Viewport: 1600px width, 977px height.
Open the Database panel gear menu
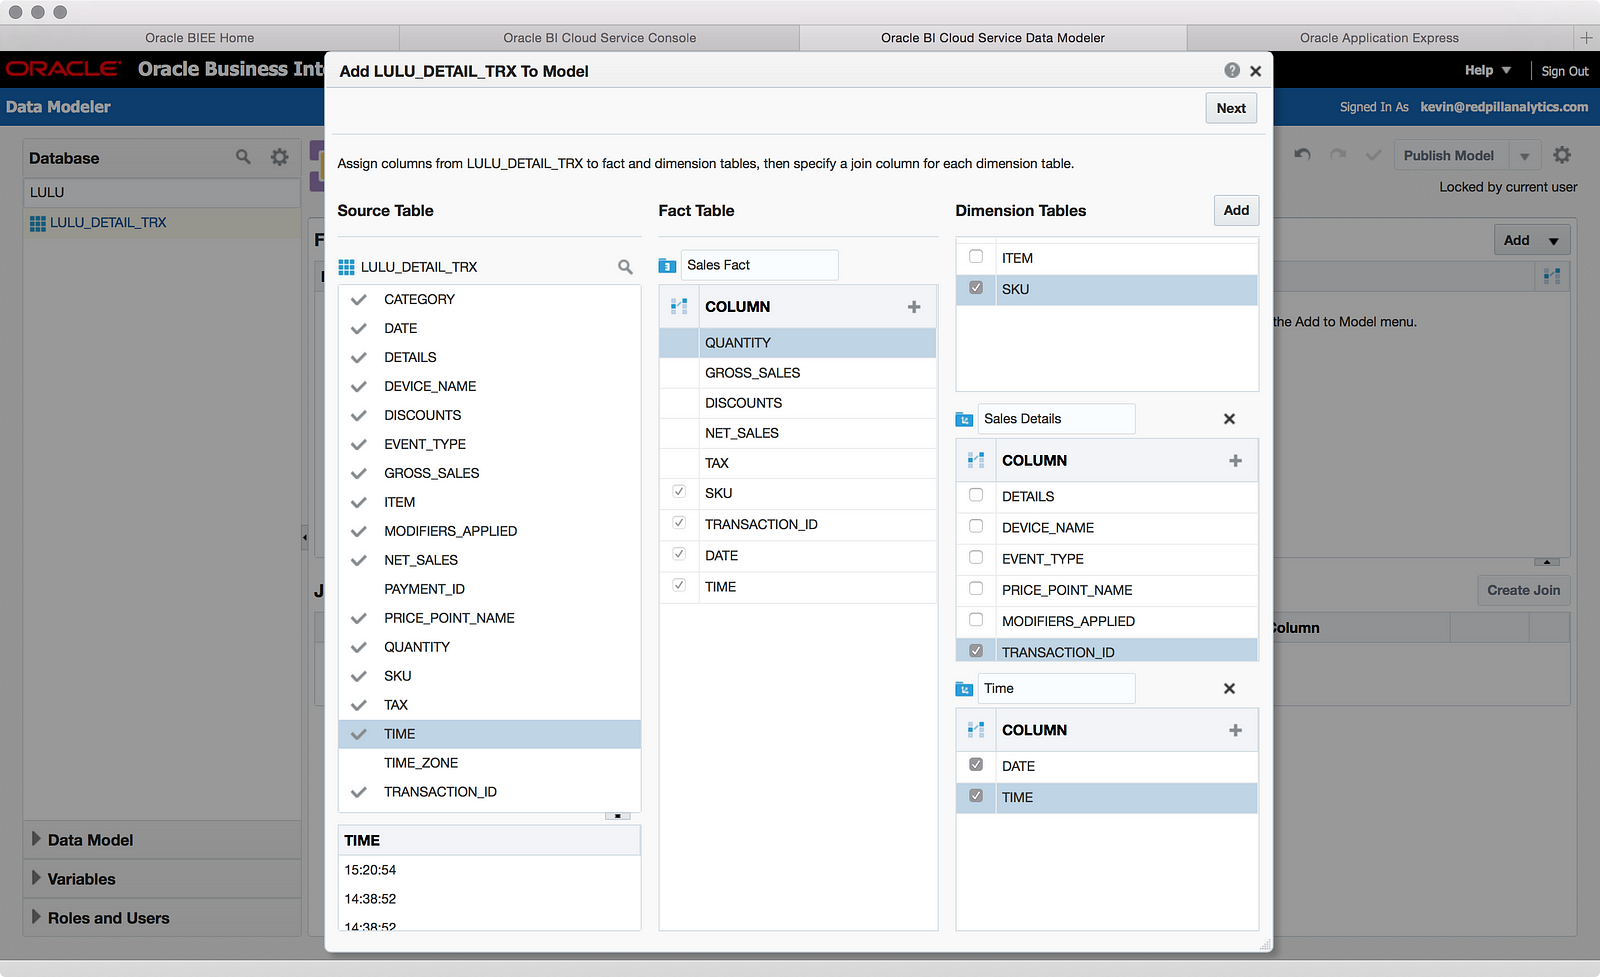tap(280, 157)
